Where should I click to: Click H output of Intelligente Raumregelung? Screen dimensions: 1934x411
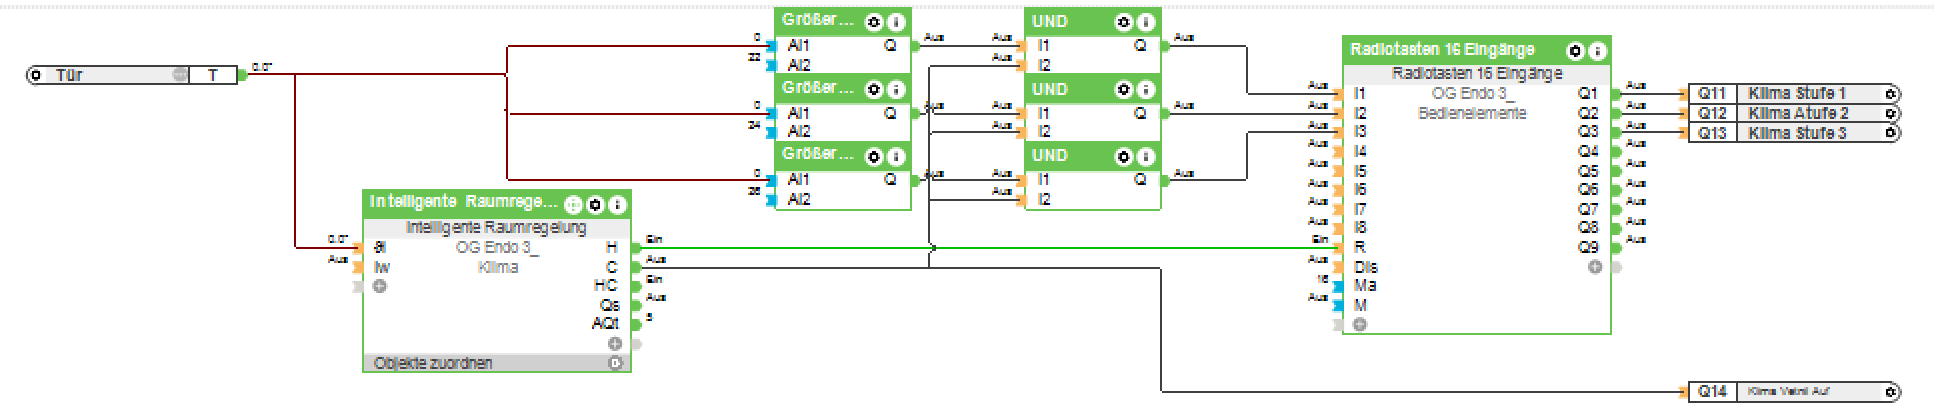coord(612,247)
